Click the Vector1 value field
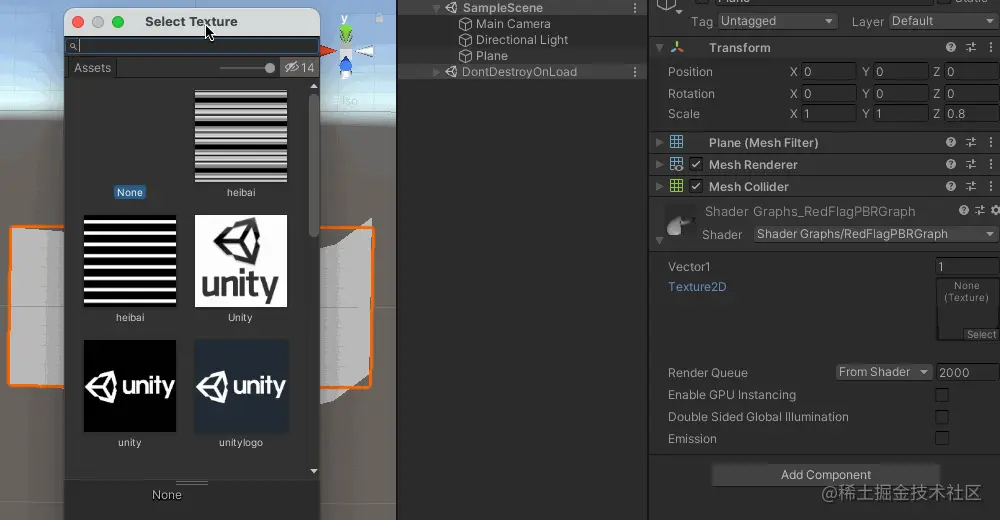Screen dimensions: 1000x520 967,267
